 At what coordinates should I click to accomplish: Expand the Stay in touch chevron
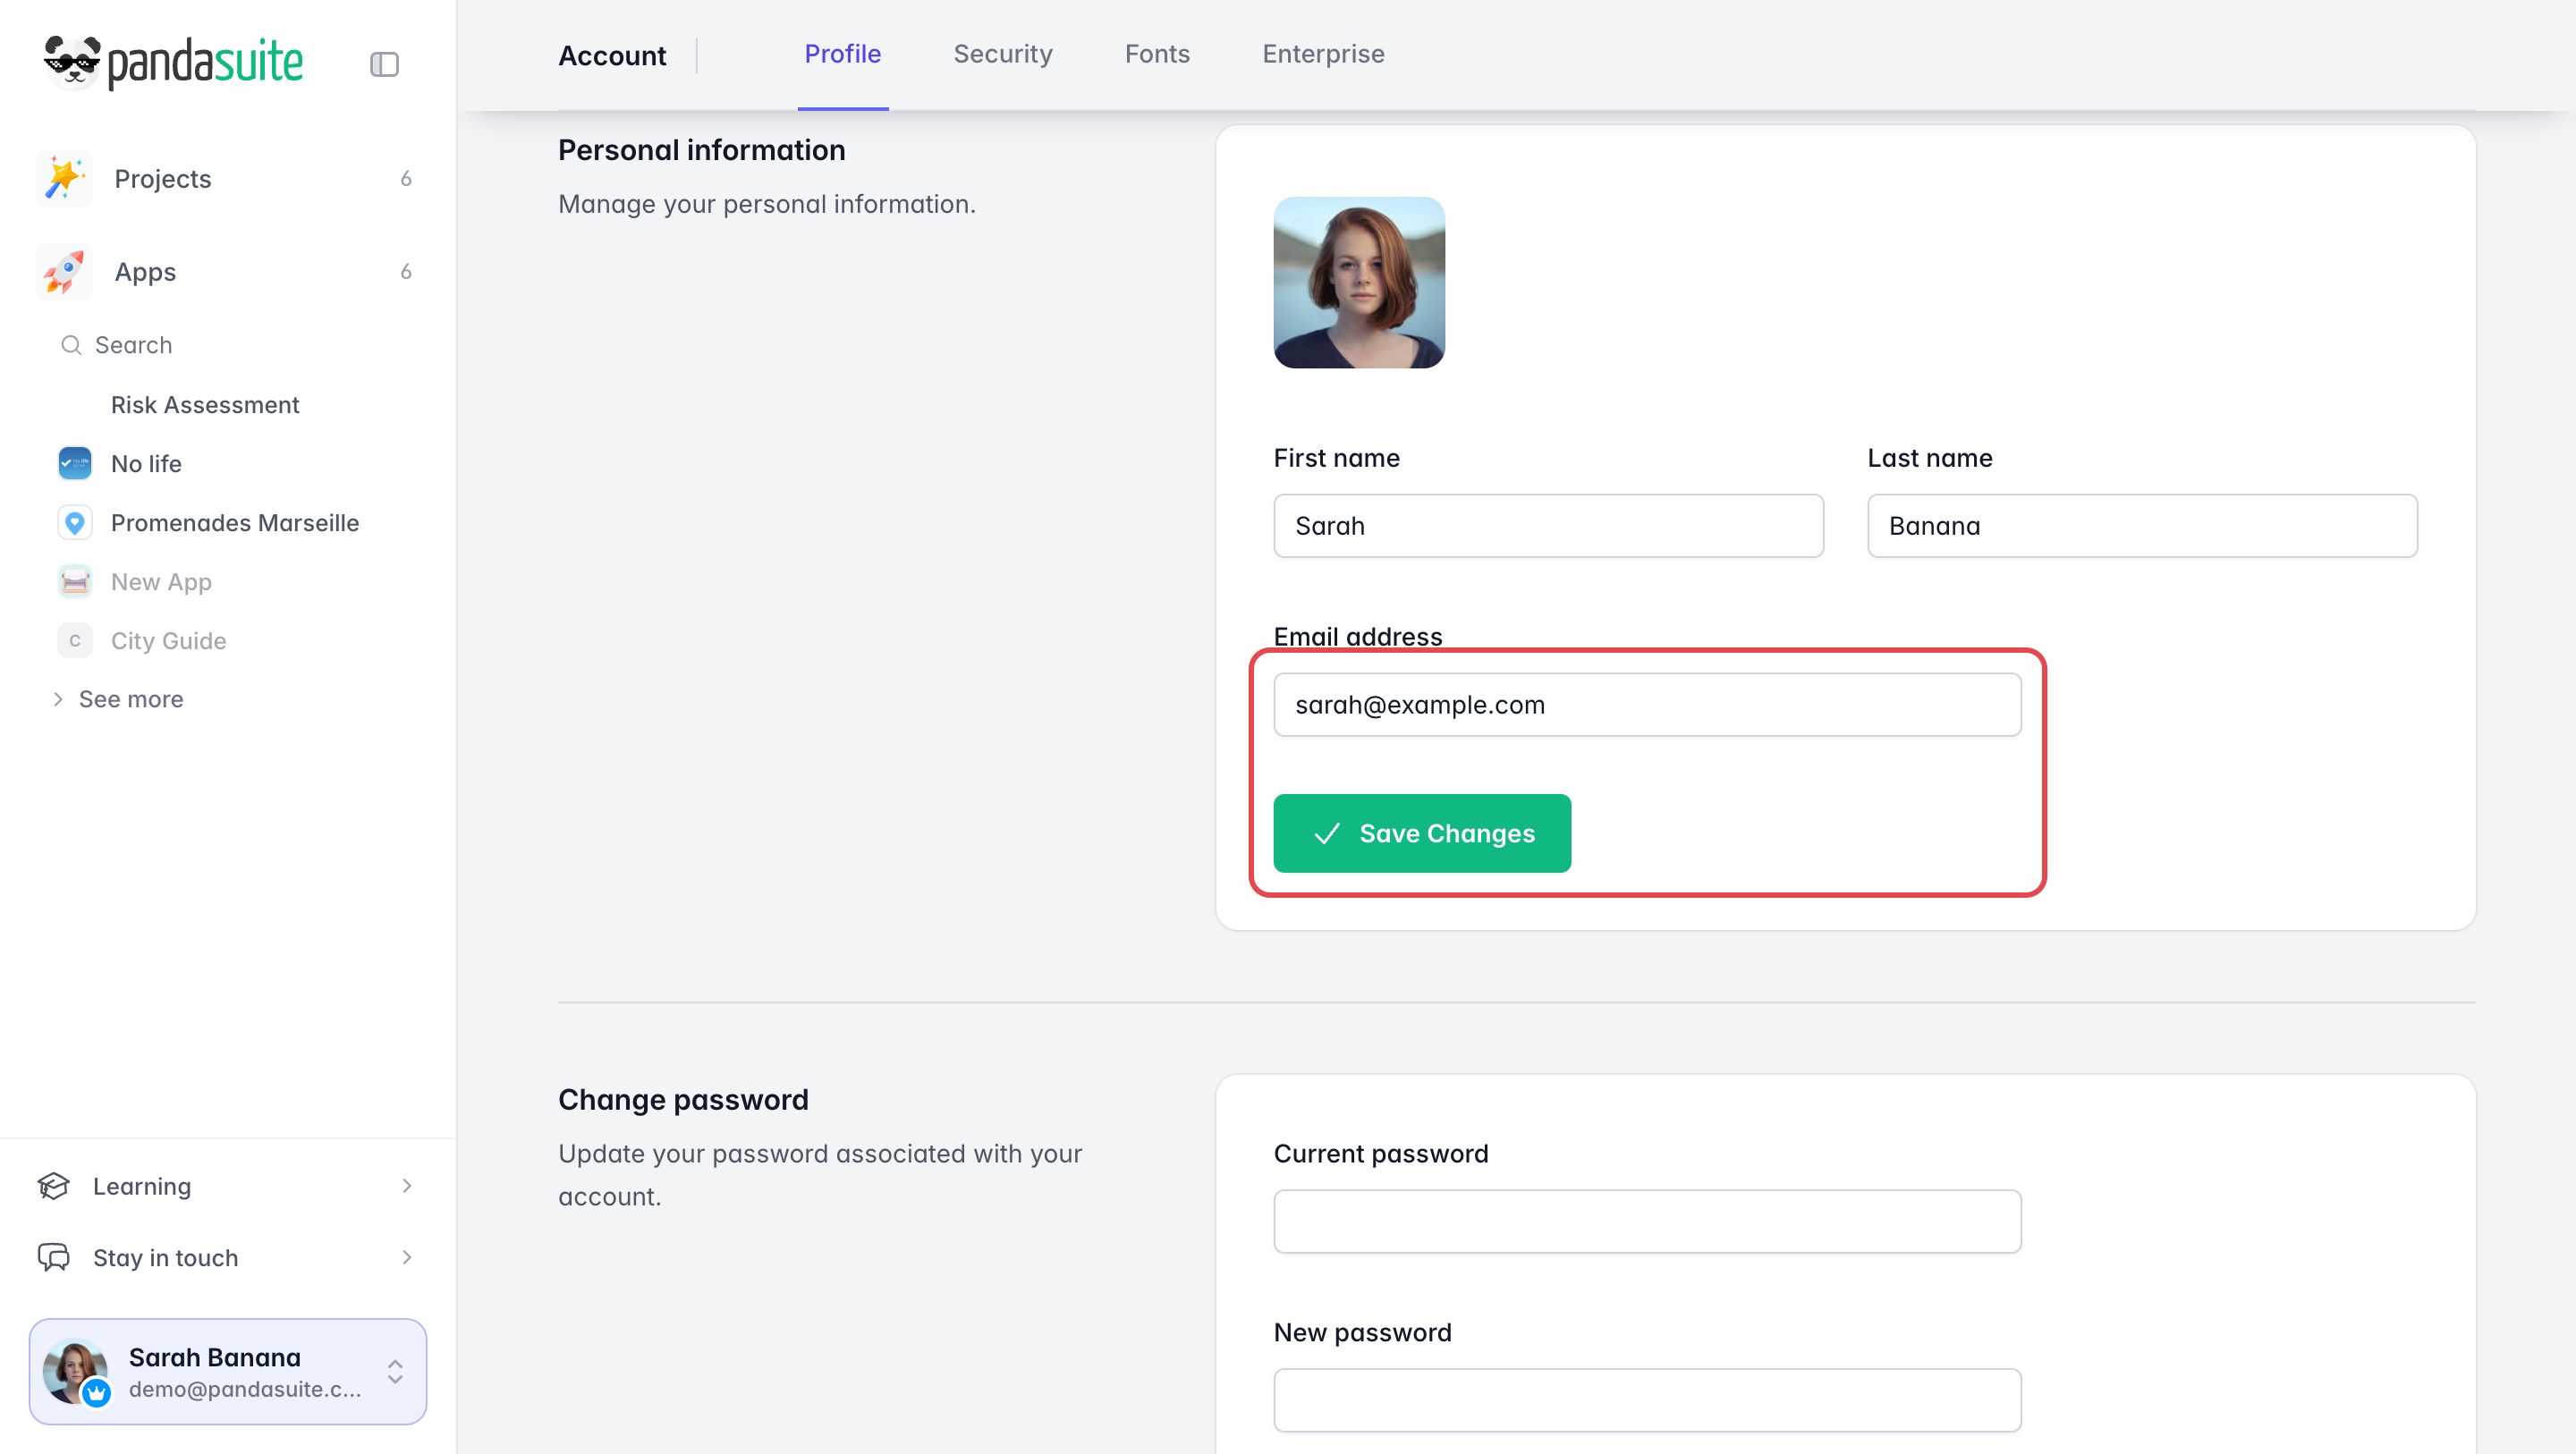[x=407, y=1257]
